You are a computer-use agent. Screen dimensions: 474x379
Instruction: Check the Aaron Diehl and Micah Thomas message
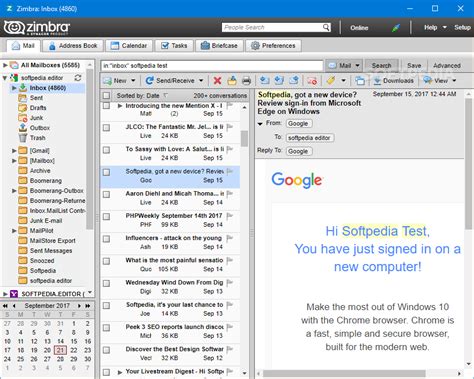(106, 194)
